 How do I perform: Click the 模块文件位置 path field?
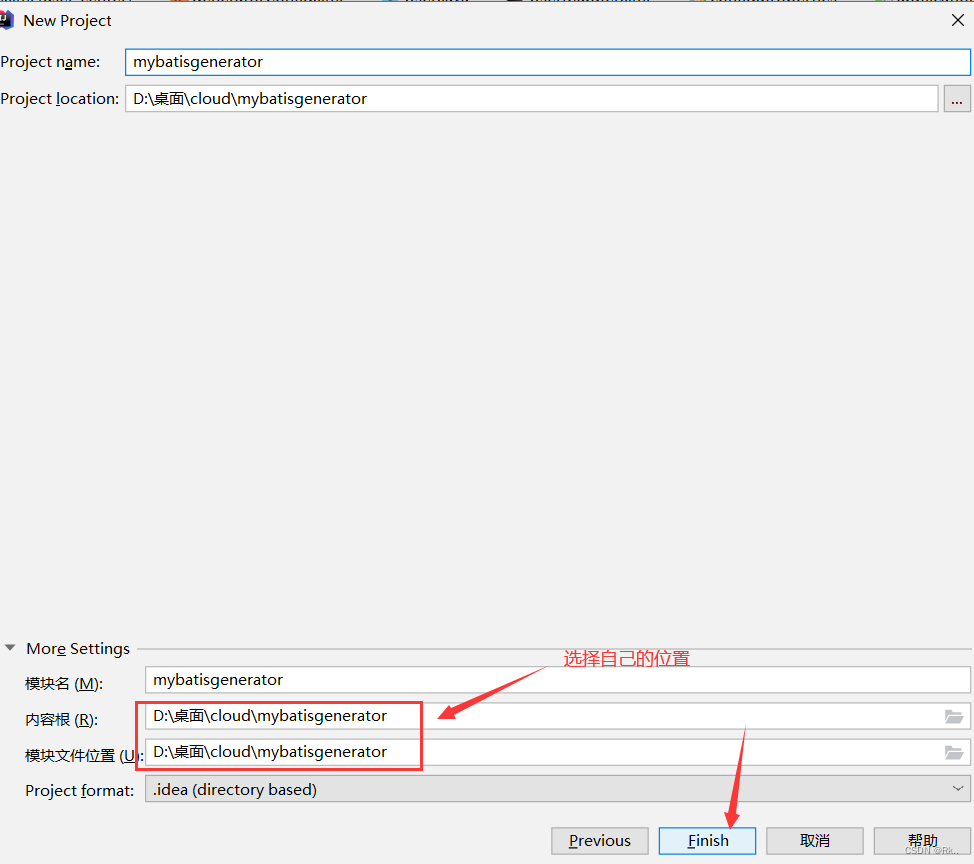(280, 752)
